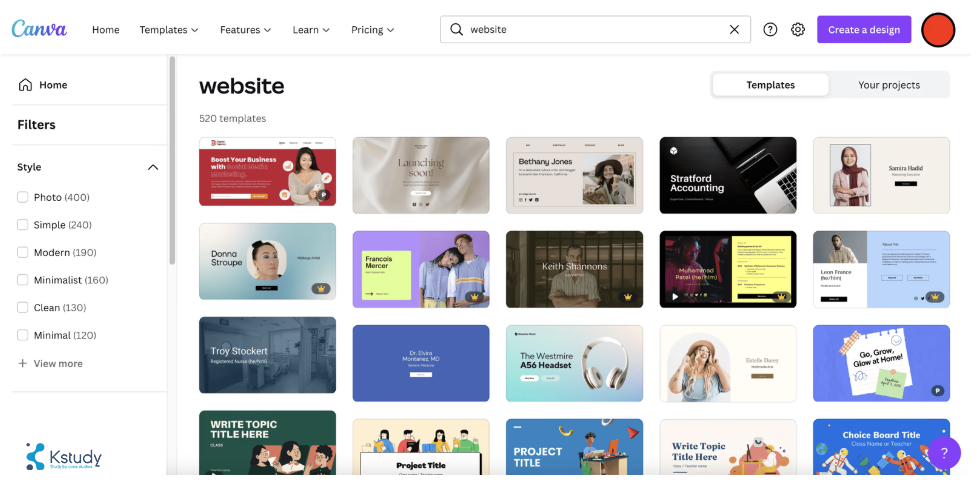Enable the Photo style filter checkbox
This screenshot has height=497, width=977.
23,198
